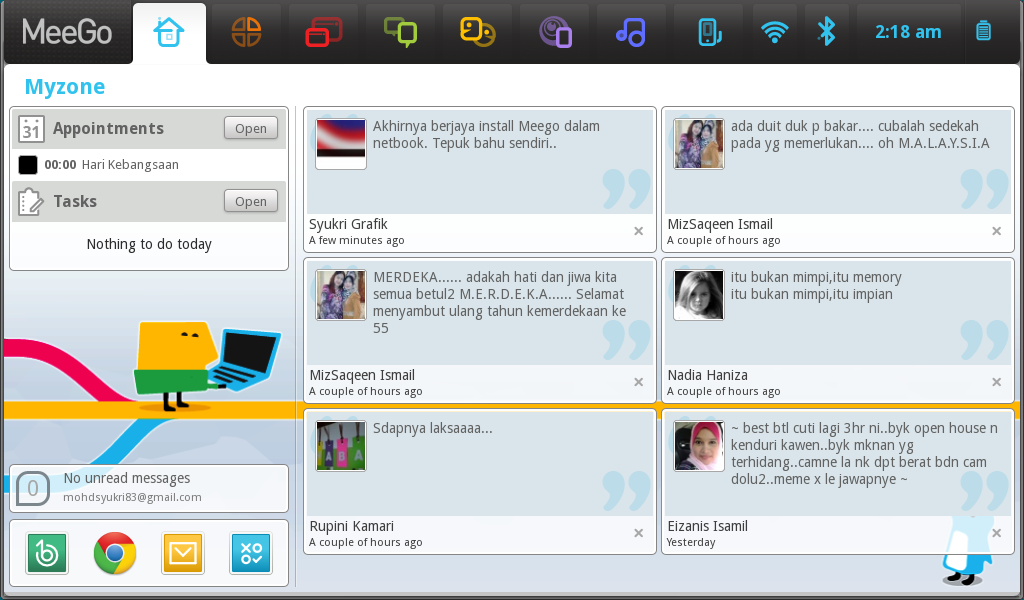This screenshot has width=1024, height=600.
Task: Toggle the Bluetooth panel
Action: [x=827, y=30]
